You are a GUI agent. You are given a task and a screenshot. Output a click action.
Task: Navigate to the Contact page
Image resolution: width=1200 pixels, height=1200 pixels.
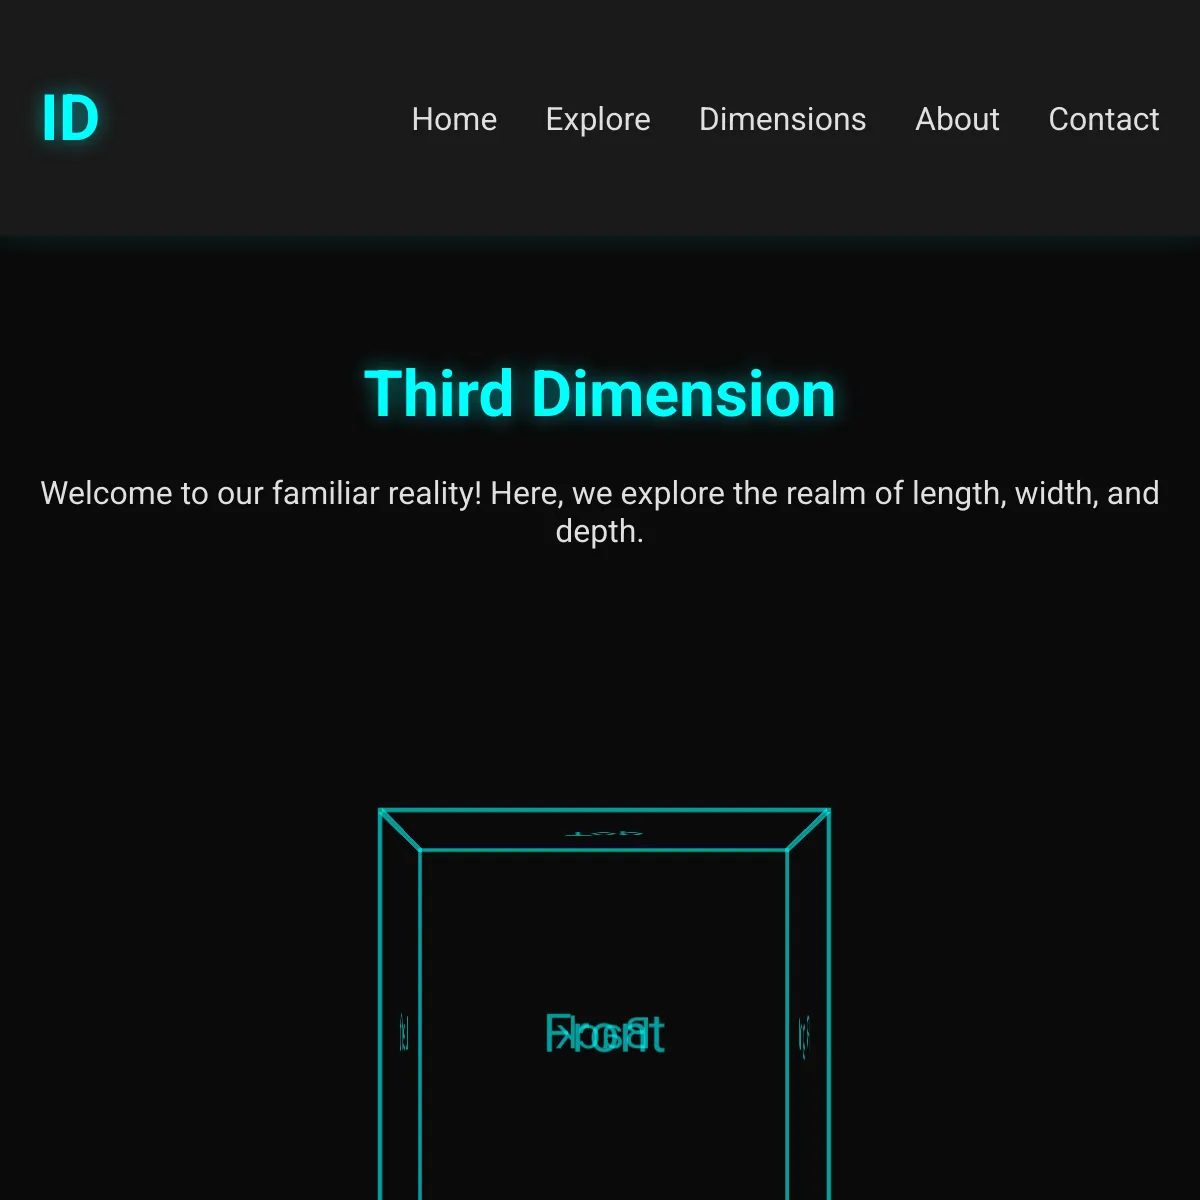(1103, 119)
